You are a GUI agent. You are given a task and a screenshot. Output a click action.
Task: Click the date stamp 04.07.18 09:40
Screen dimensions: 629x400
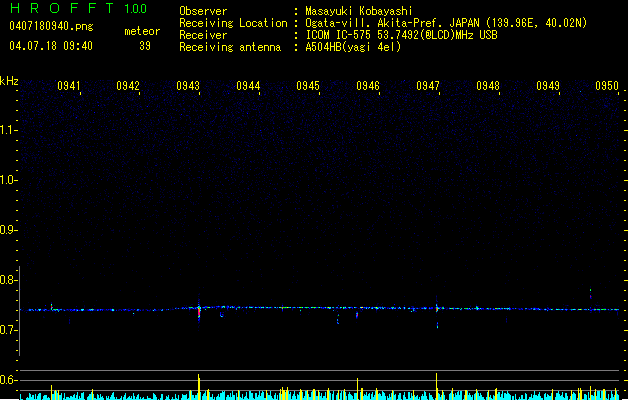[51, 46]
